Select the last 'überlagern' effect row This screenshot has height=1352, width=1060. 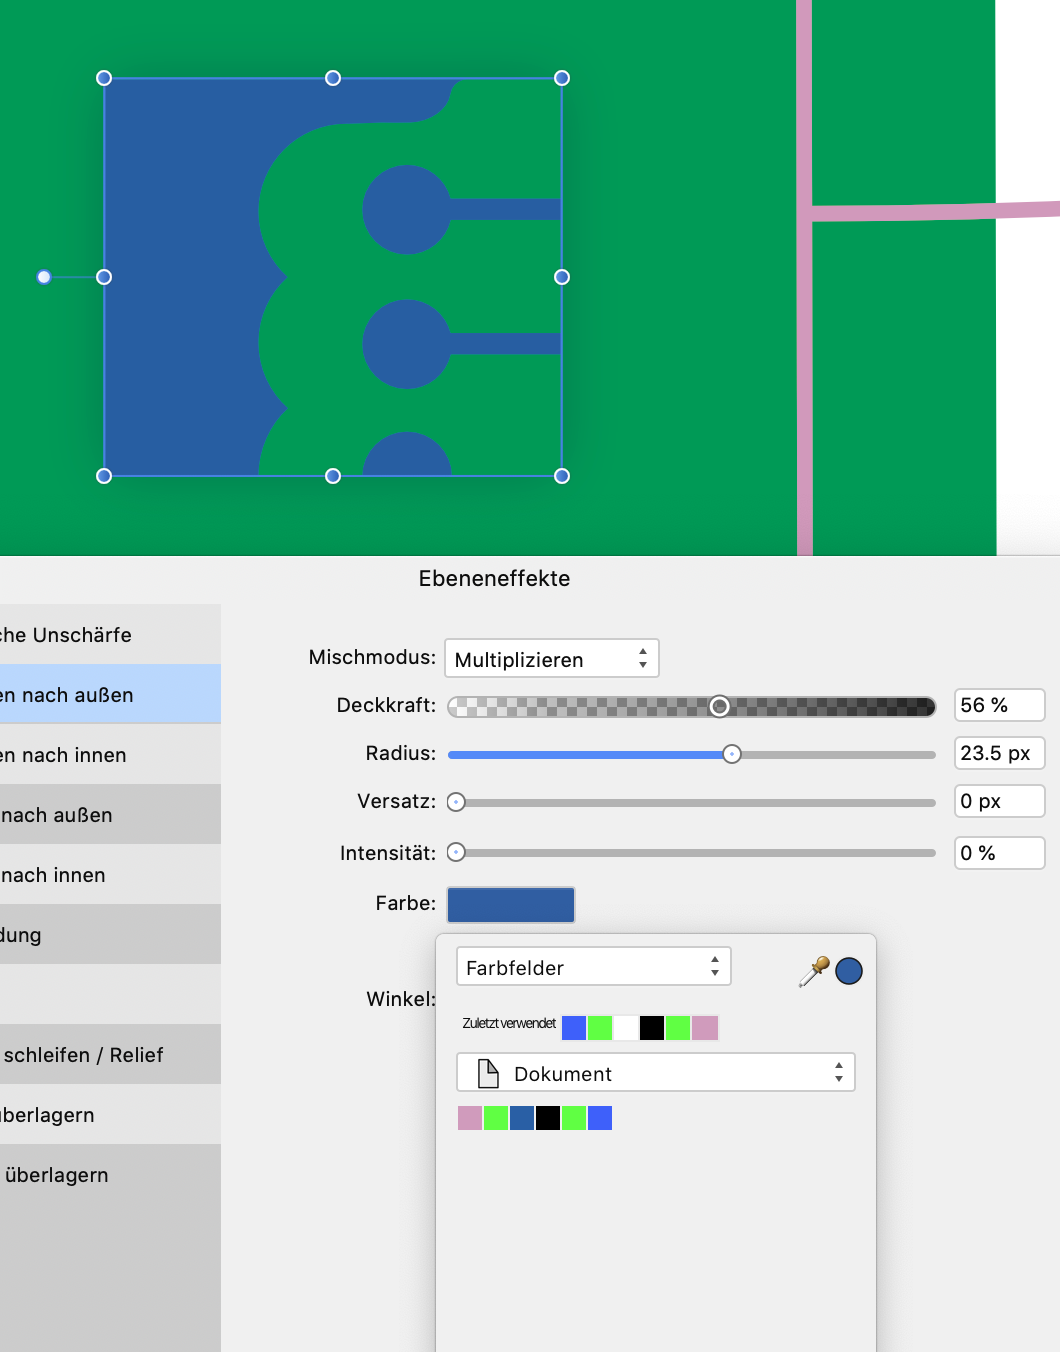pos(110,1174)
